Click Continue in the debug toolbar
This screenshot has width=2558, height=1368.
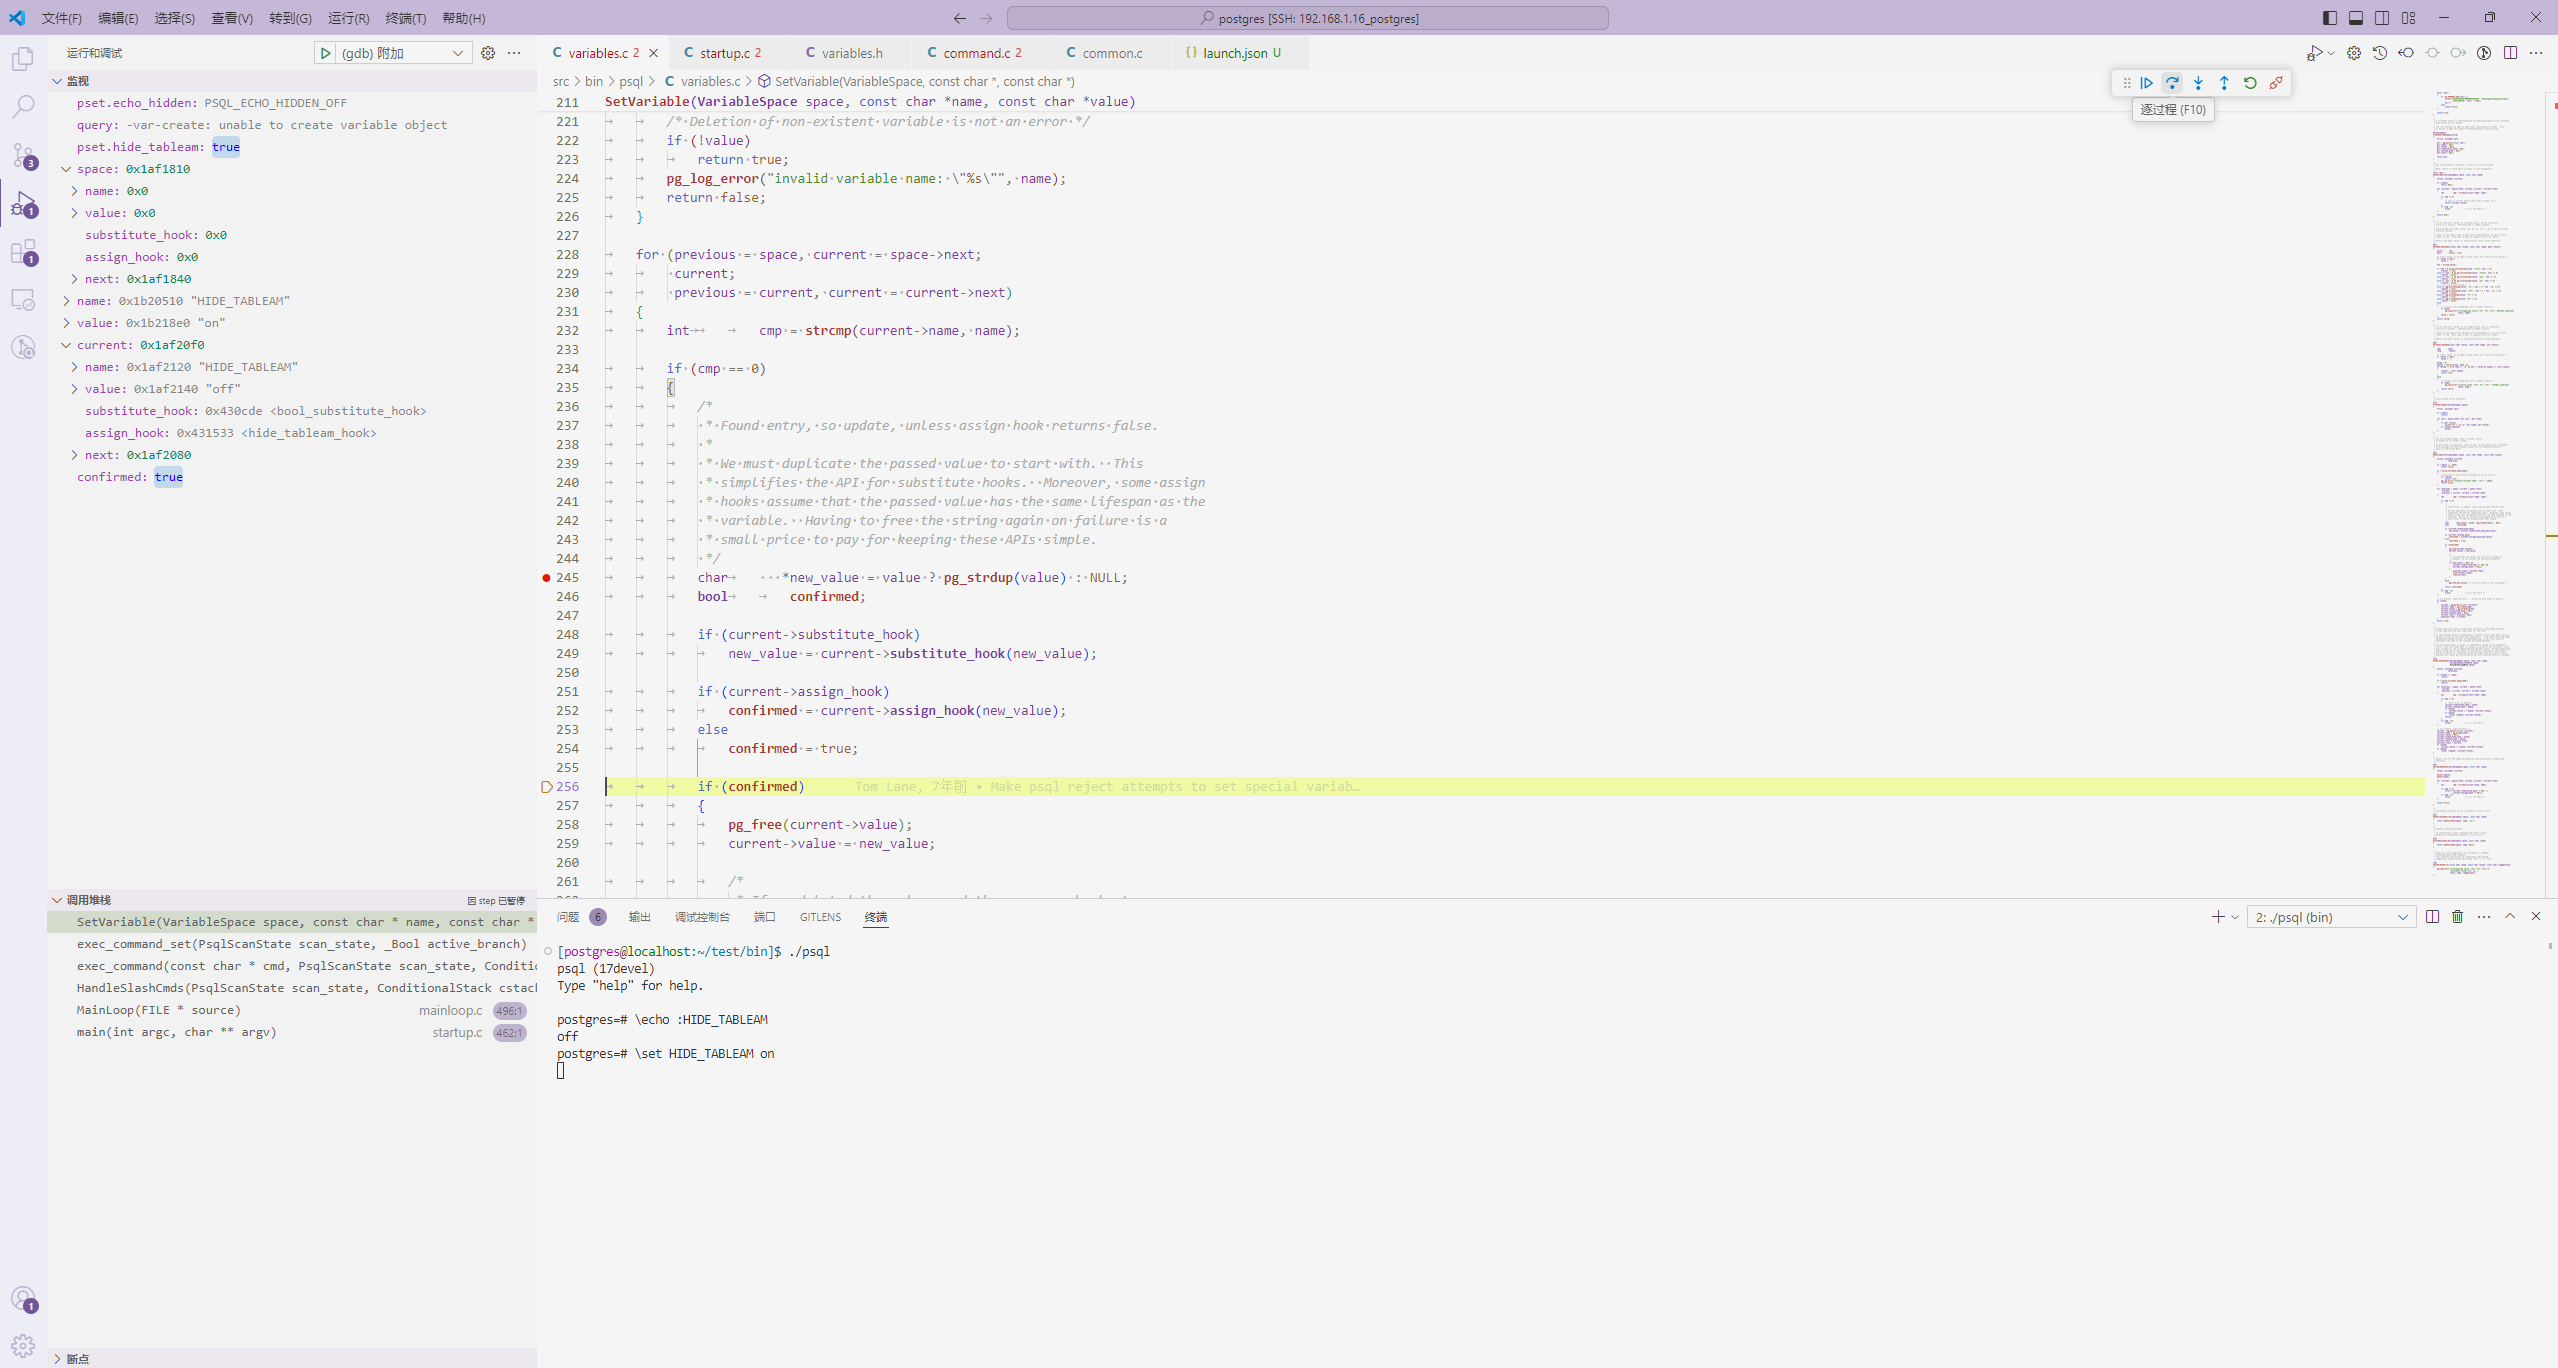(x=2146, y=83)
